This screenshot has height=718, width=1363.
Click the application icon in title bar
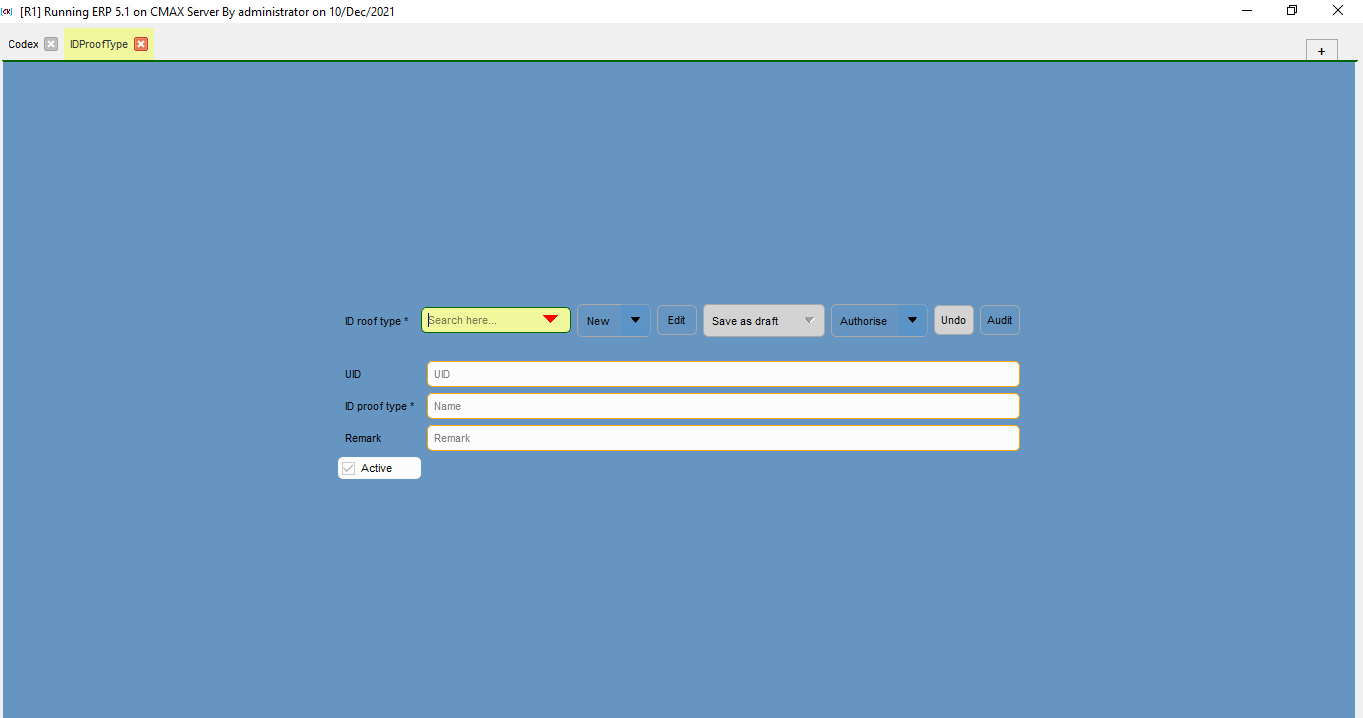coord(8,11)
